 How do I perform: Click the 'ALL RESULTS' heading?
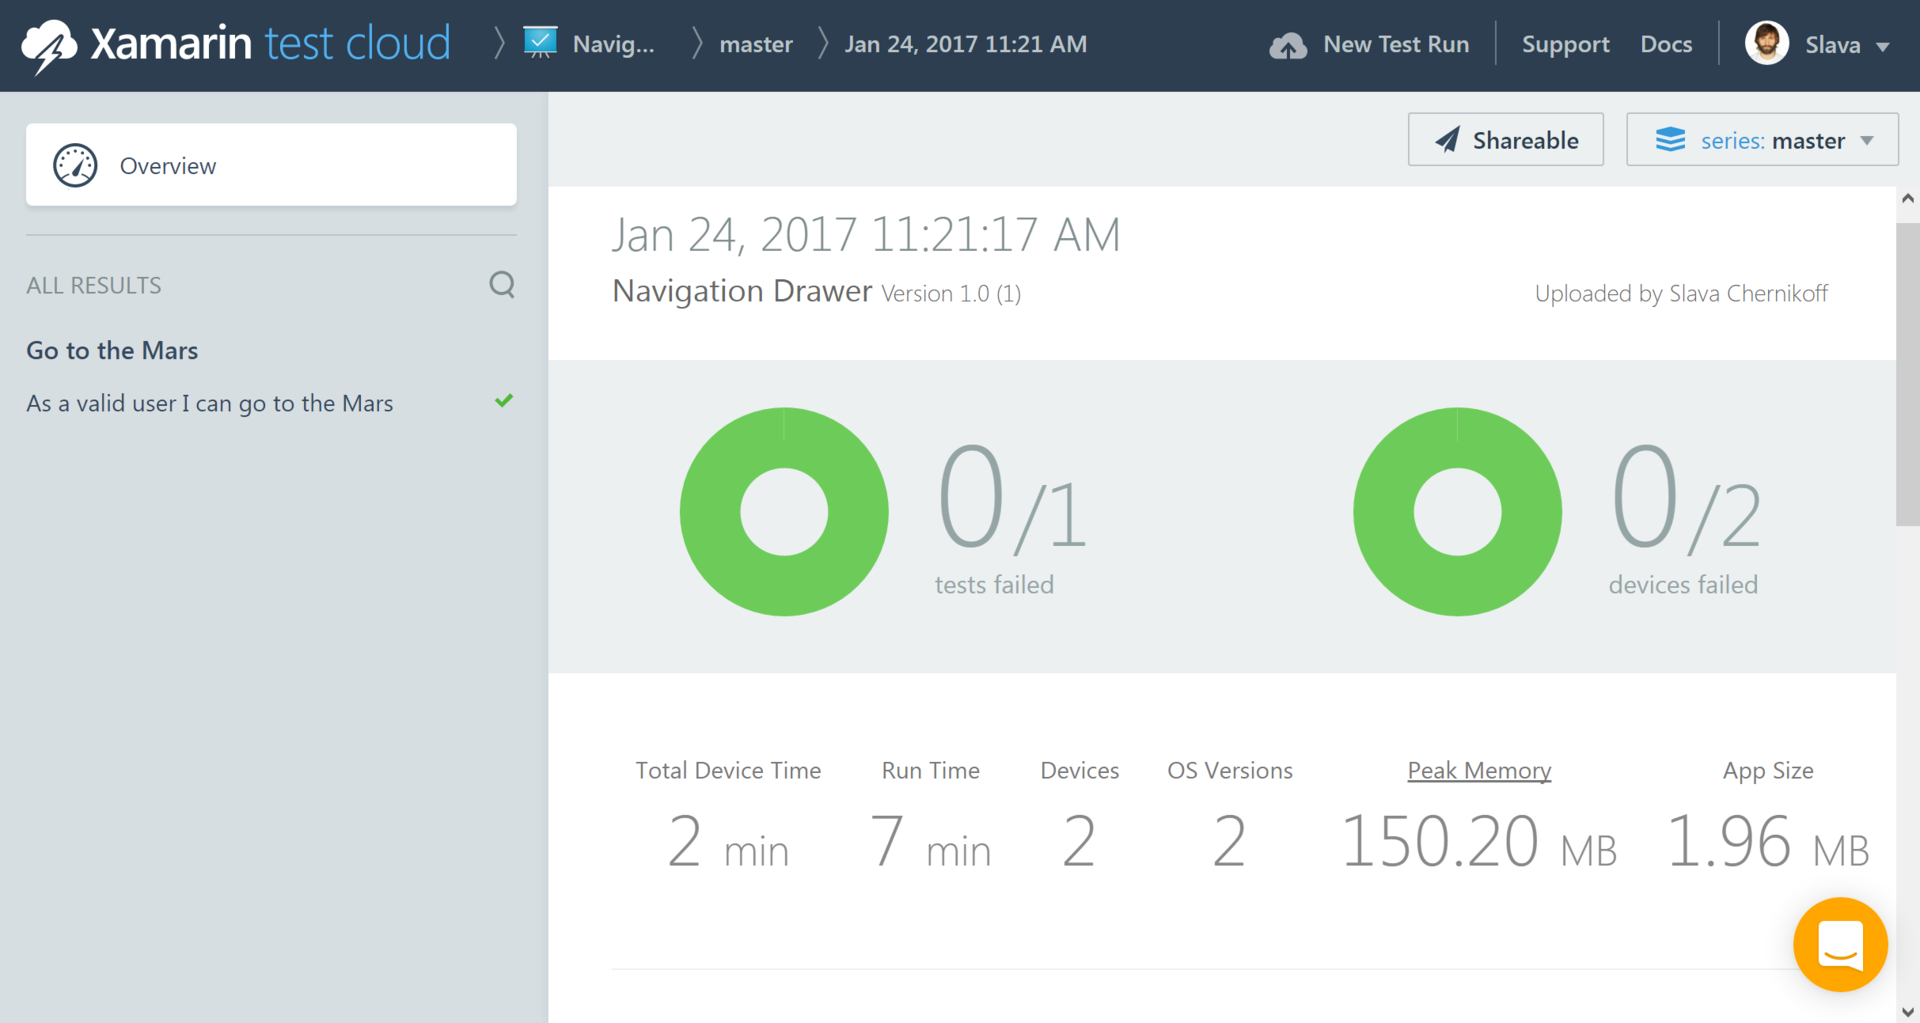(x=94, y=286)
